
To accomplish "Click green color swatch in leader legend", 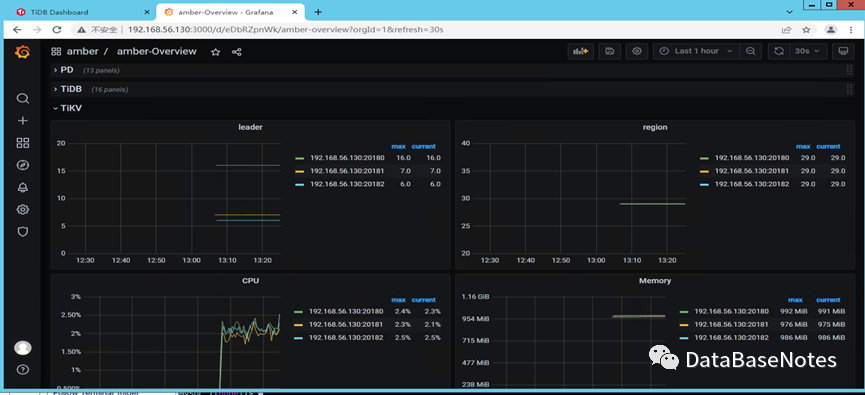I will coord(300,158).
